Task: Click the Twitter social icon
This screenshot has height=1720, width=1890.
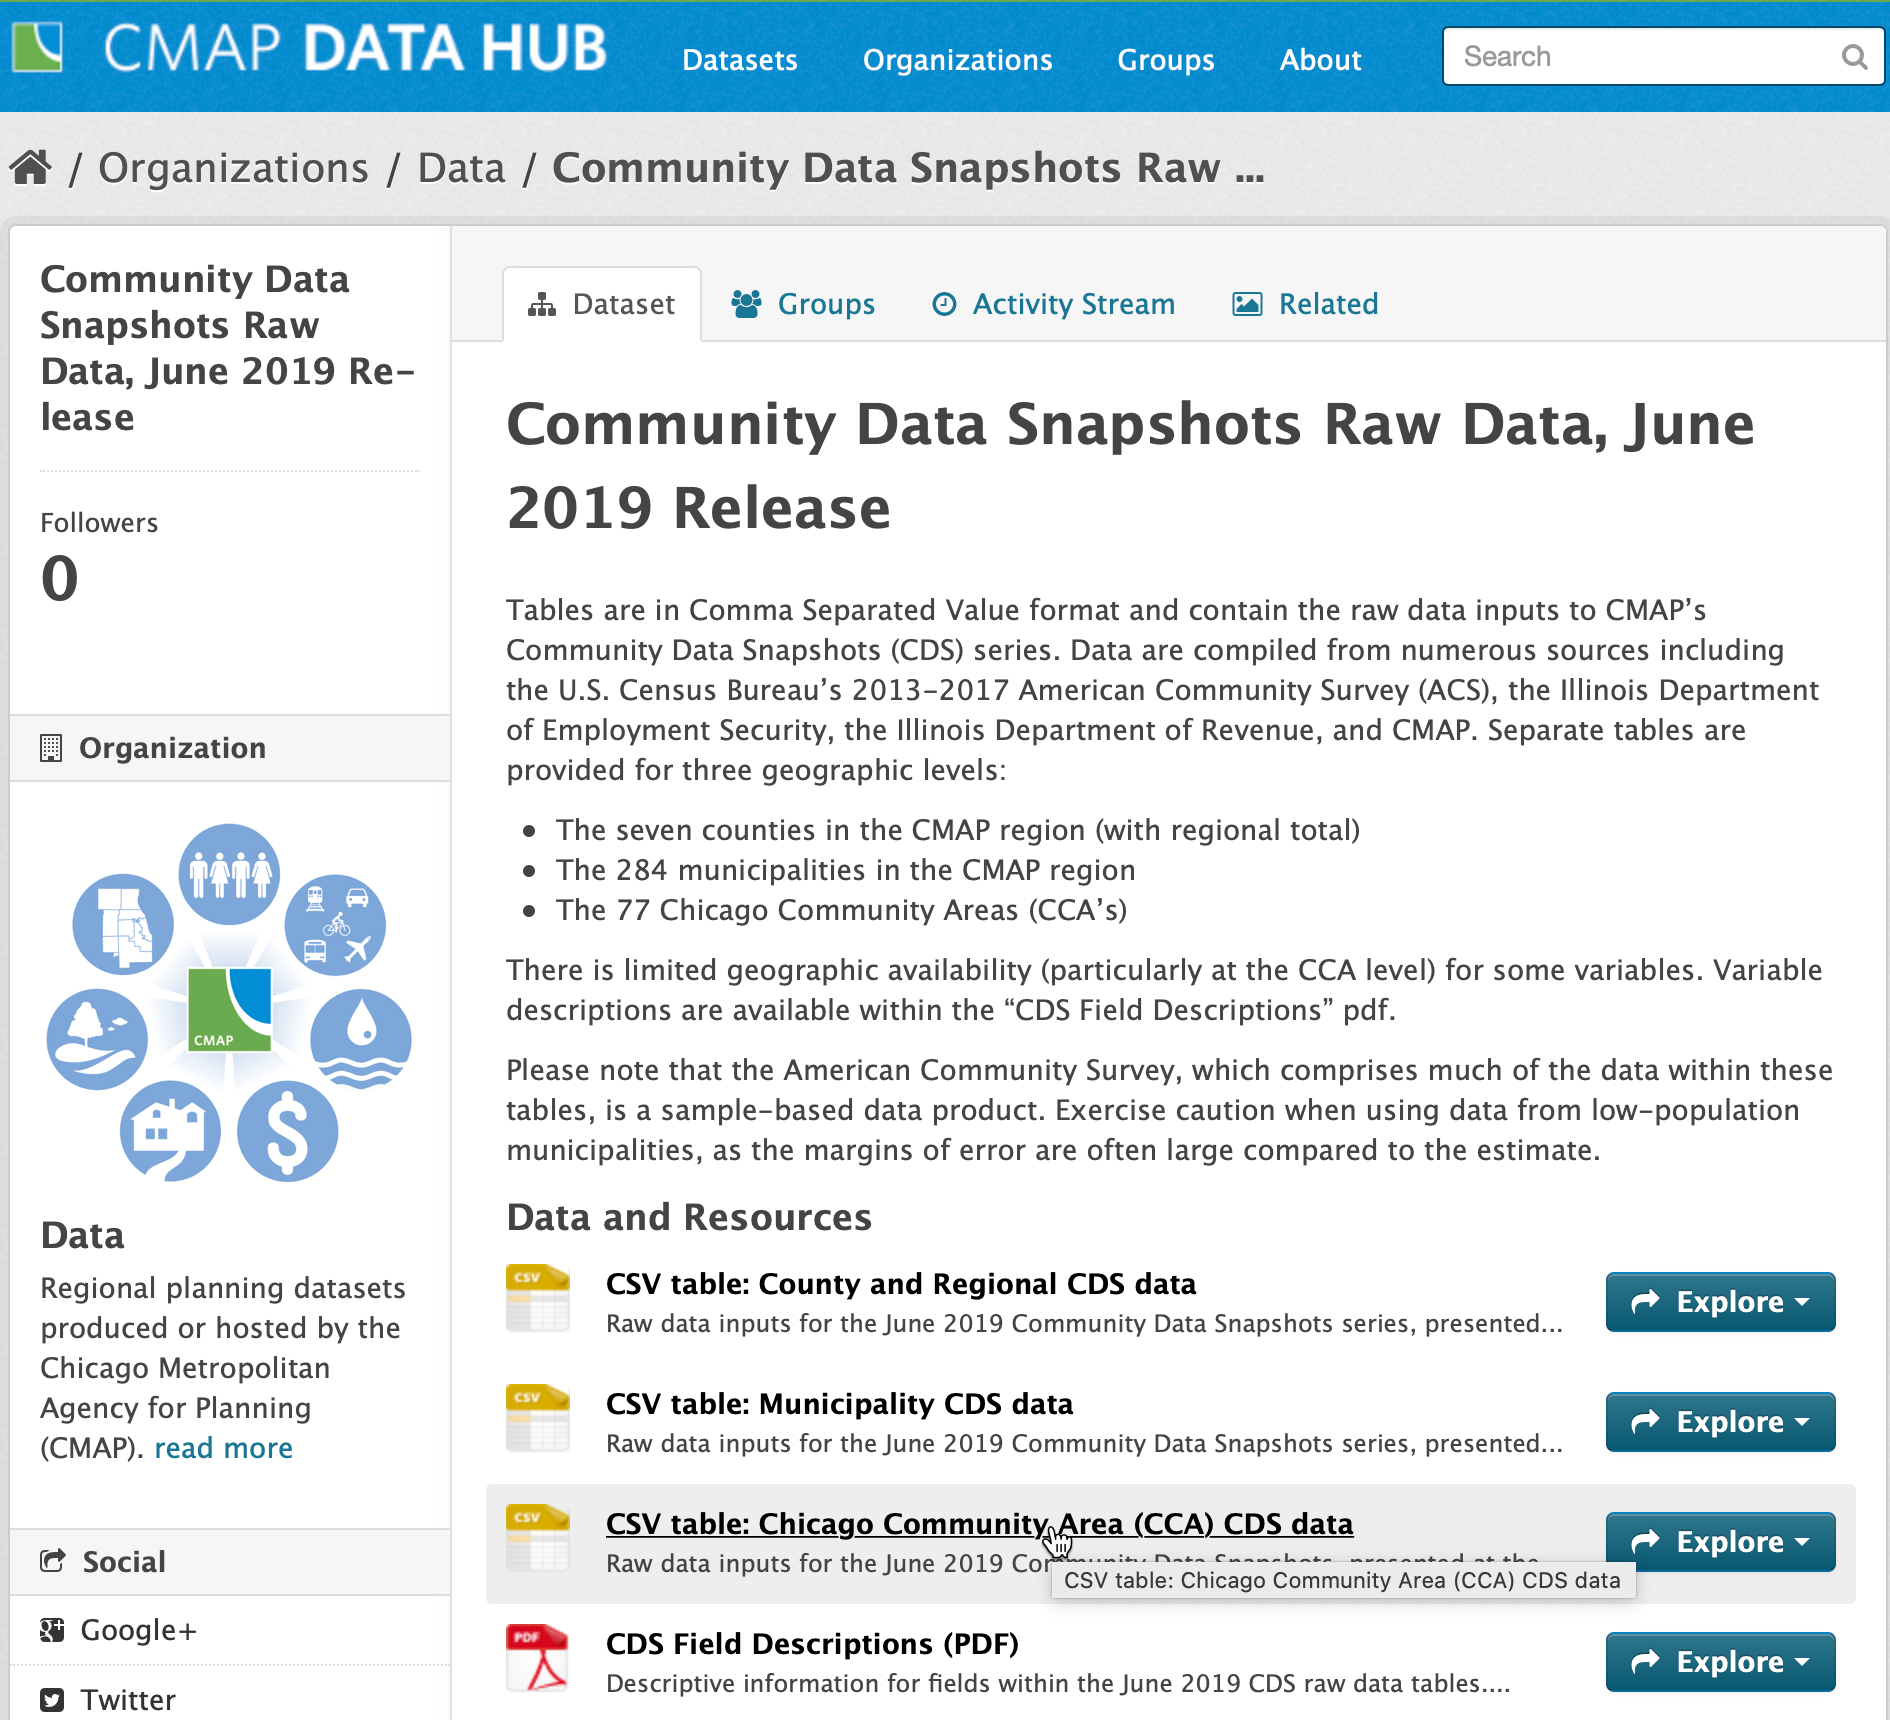Action: [52, 1700]
